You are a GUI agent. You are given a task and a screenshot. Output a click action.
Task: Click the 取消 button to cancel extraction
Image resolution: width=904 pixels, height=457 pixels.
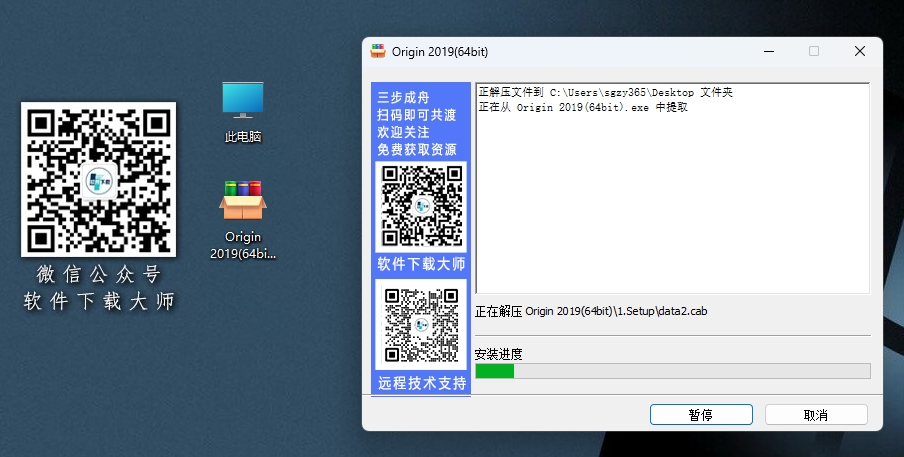point(816,415)
